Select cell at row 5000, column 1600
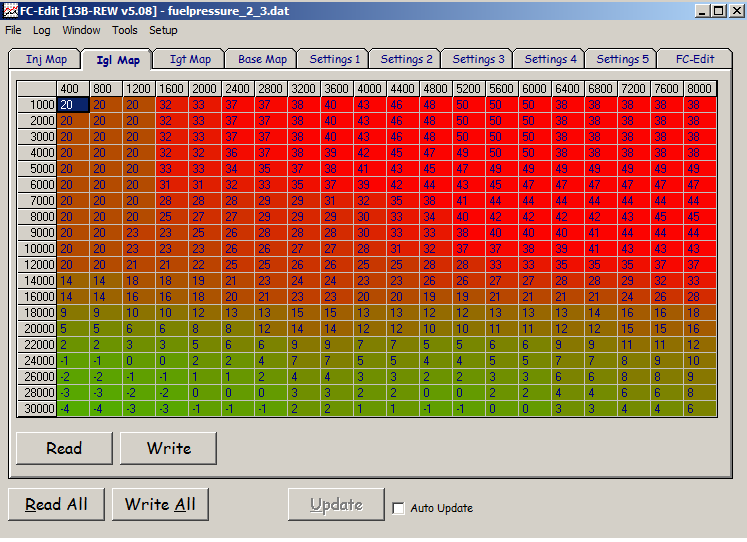The image size is (747, 542). point(172,169)
